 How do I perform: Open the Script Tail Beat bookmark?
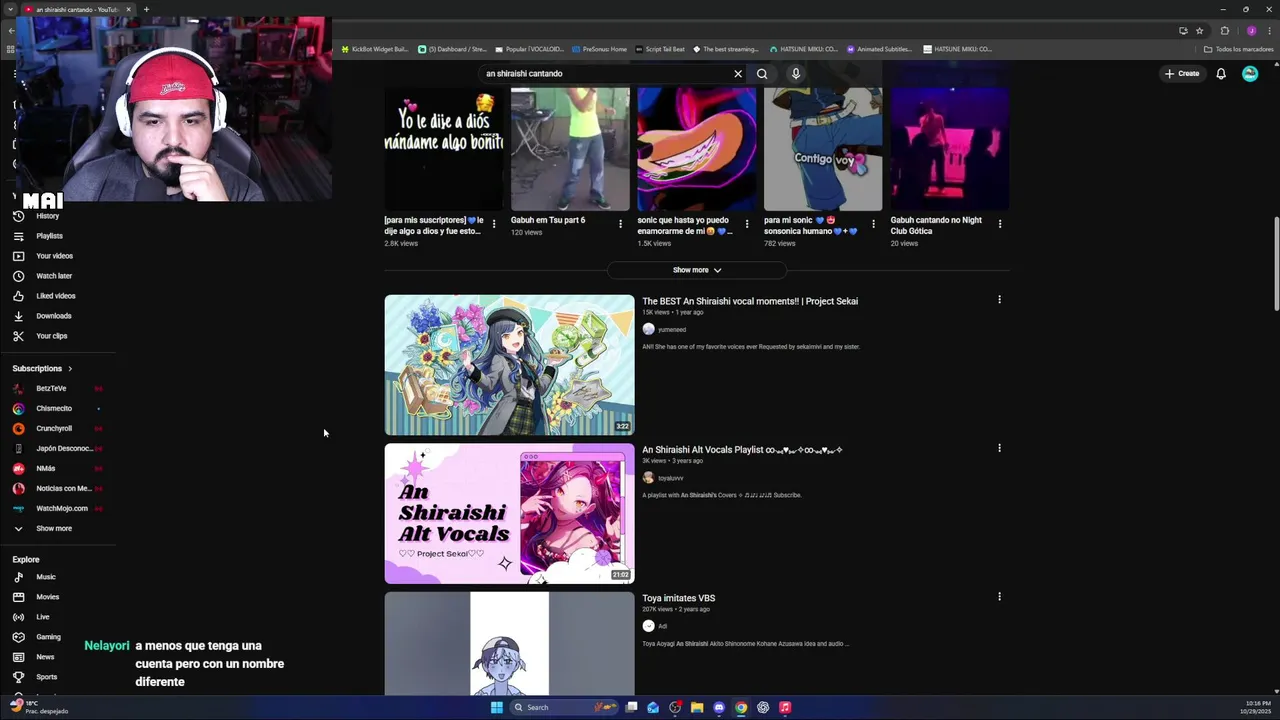[x=660, y=49]
